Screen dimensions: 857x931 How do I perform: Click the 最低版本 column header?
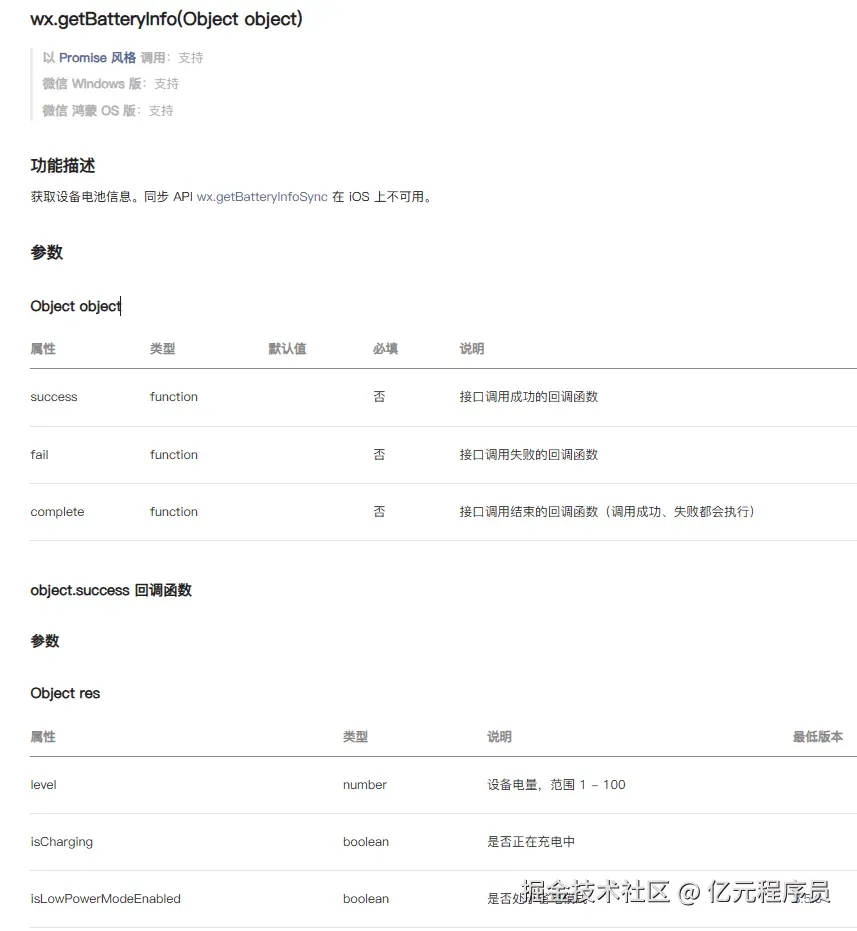816,736
